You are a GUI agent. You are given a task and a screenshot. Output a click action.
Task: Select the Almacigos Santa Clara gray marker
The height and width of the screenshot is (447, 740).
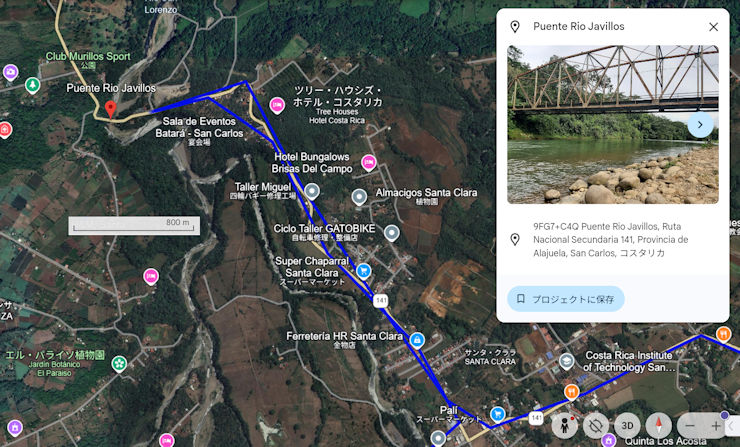point(359,197)
